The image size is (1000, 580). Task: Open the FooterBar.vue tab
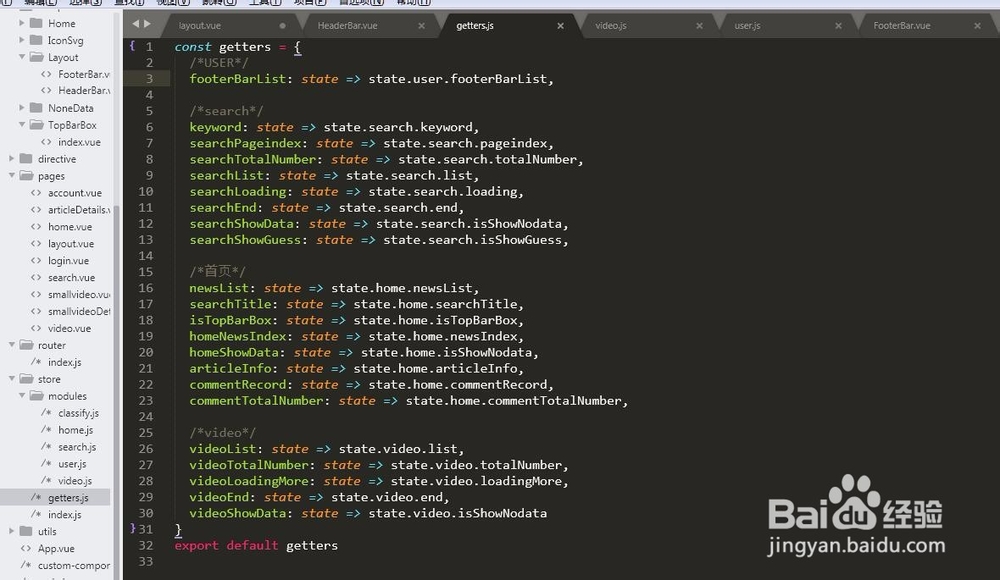(x=902, y=26)
